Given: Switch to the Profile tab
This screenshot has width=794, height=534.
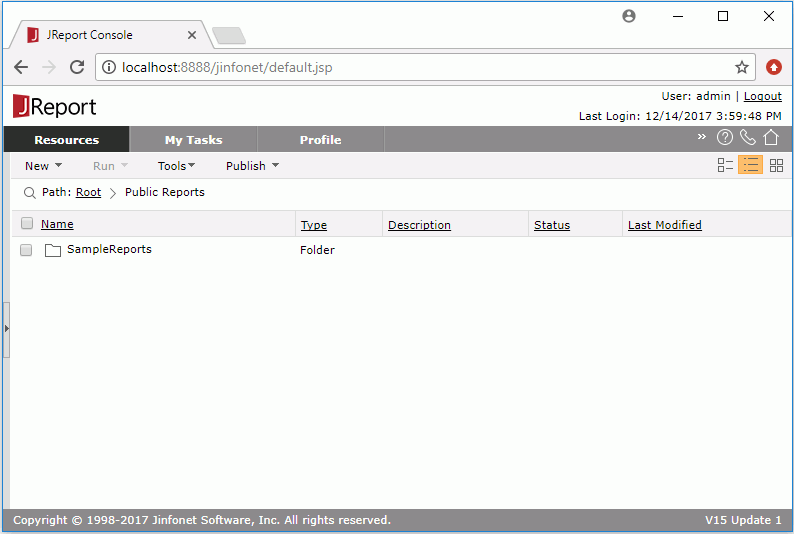Looking at the screenshot, I should [321, 140].
